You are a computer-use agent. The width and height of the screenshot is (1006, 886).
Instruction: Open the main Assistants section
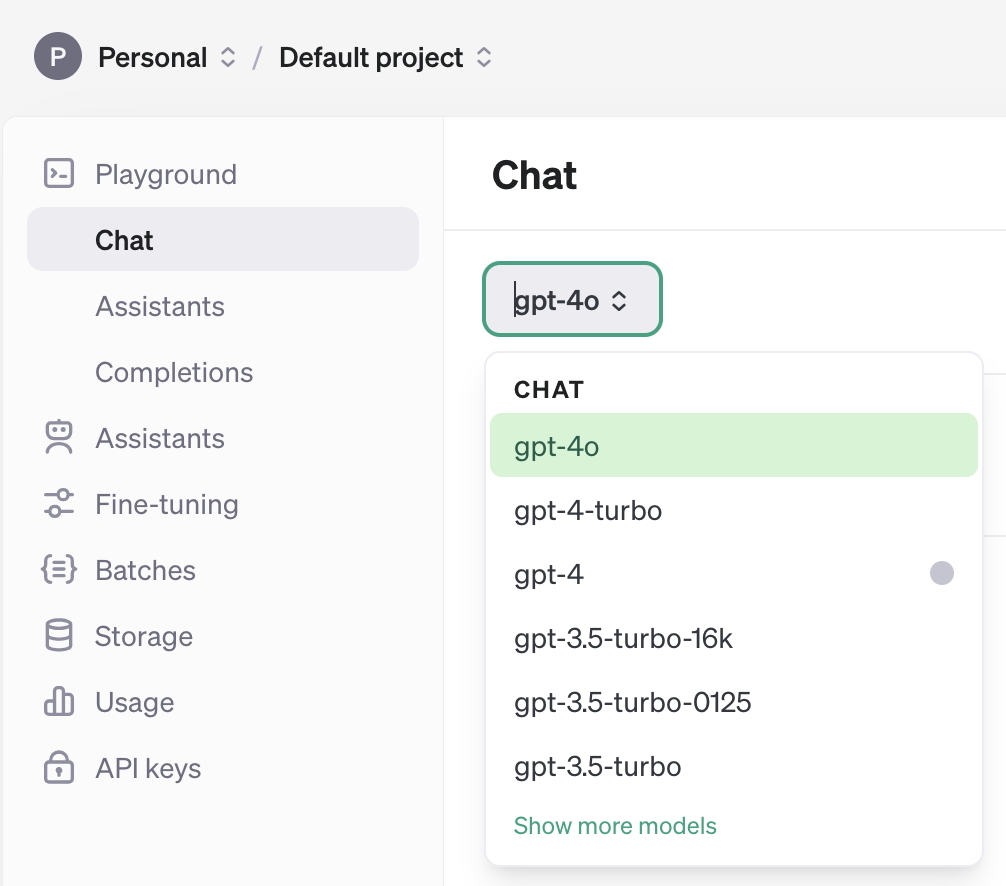pos(223,438)
